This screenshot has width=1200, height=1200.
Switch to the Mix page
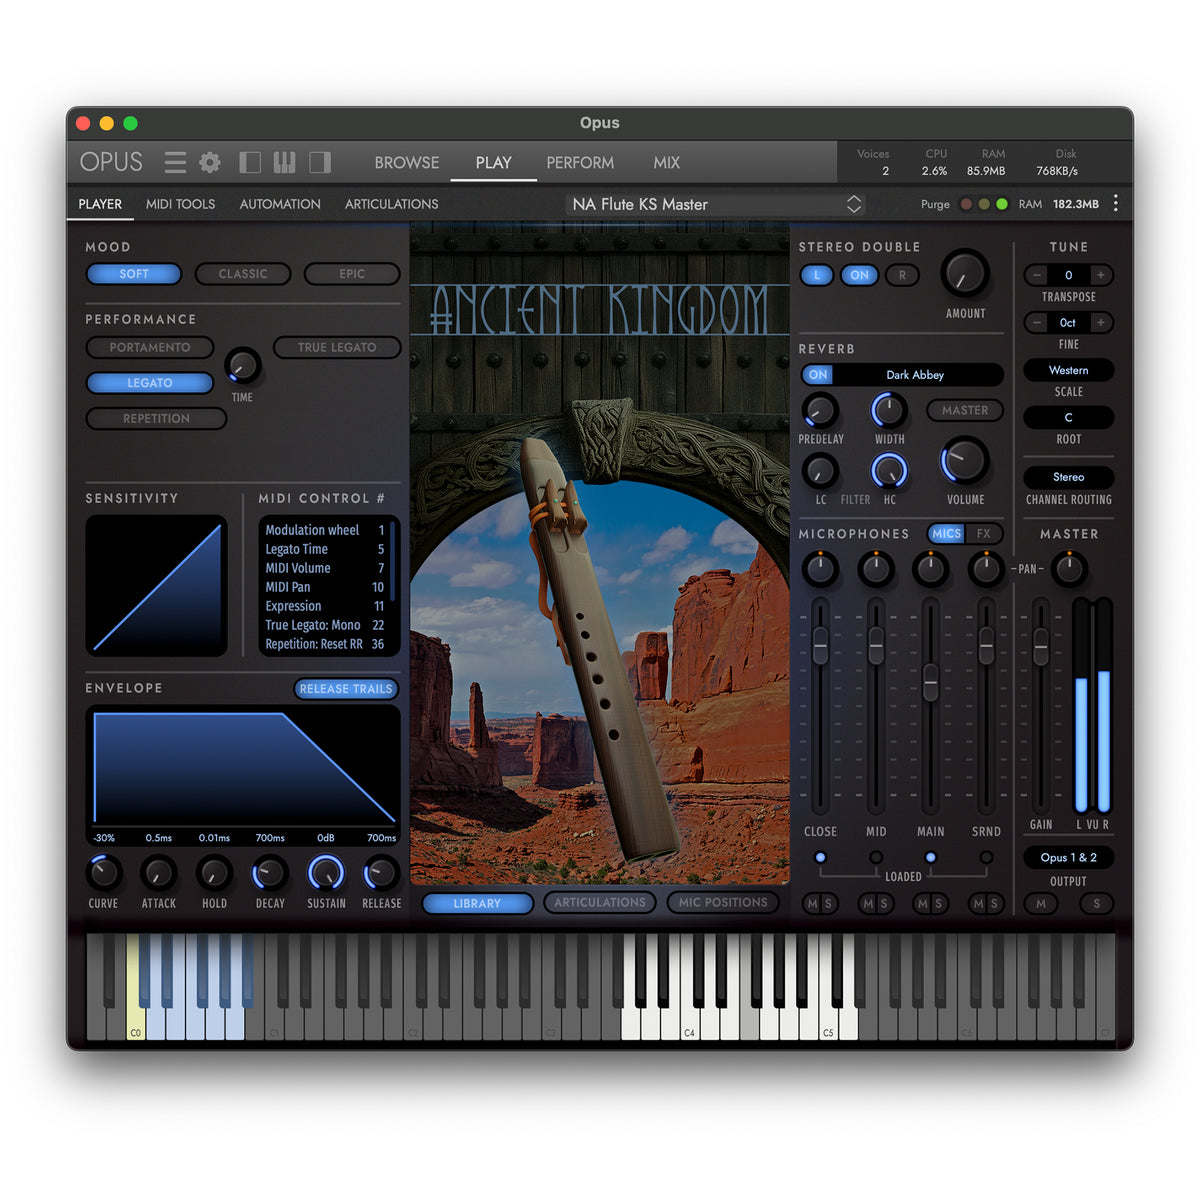667,162
